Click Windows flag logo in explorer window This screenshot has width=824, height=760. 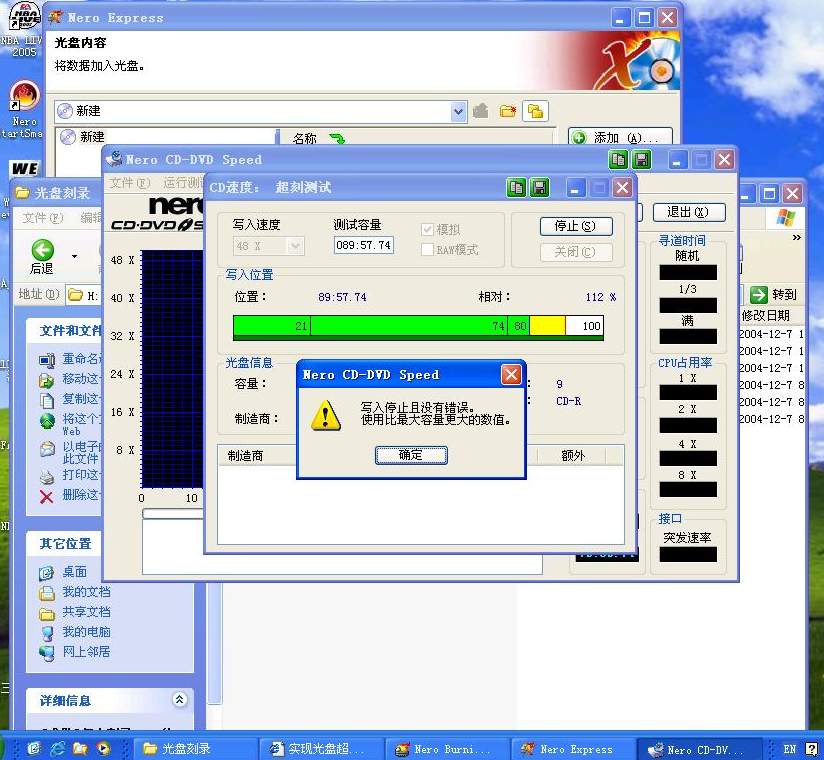(786, 217)
